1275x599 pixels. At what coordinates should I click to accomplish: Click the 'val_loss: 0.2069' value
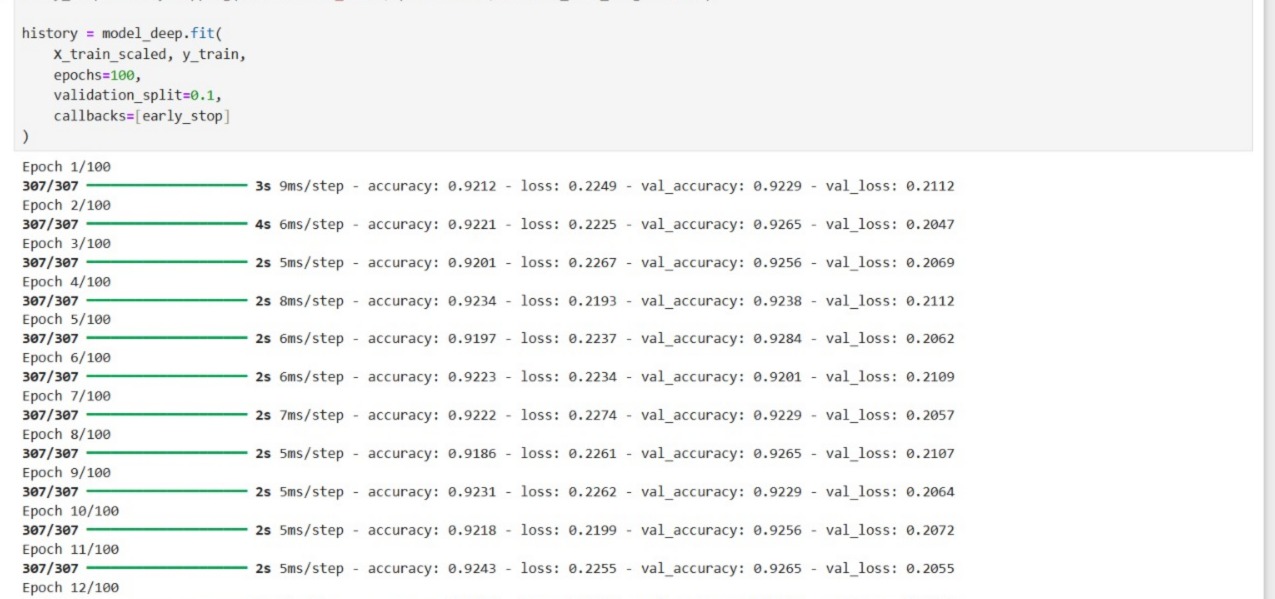(890, 263)
